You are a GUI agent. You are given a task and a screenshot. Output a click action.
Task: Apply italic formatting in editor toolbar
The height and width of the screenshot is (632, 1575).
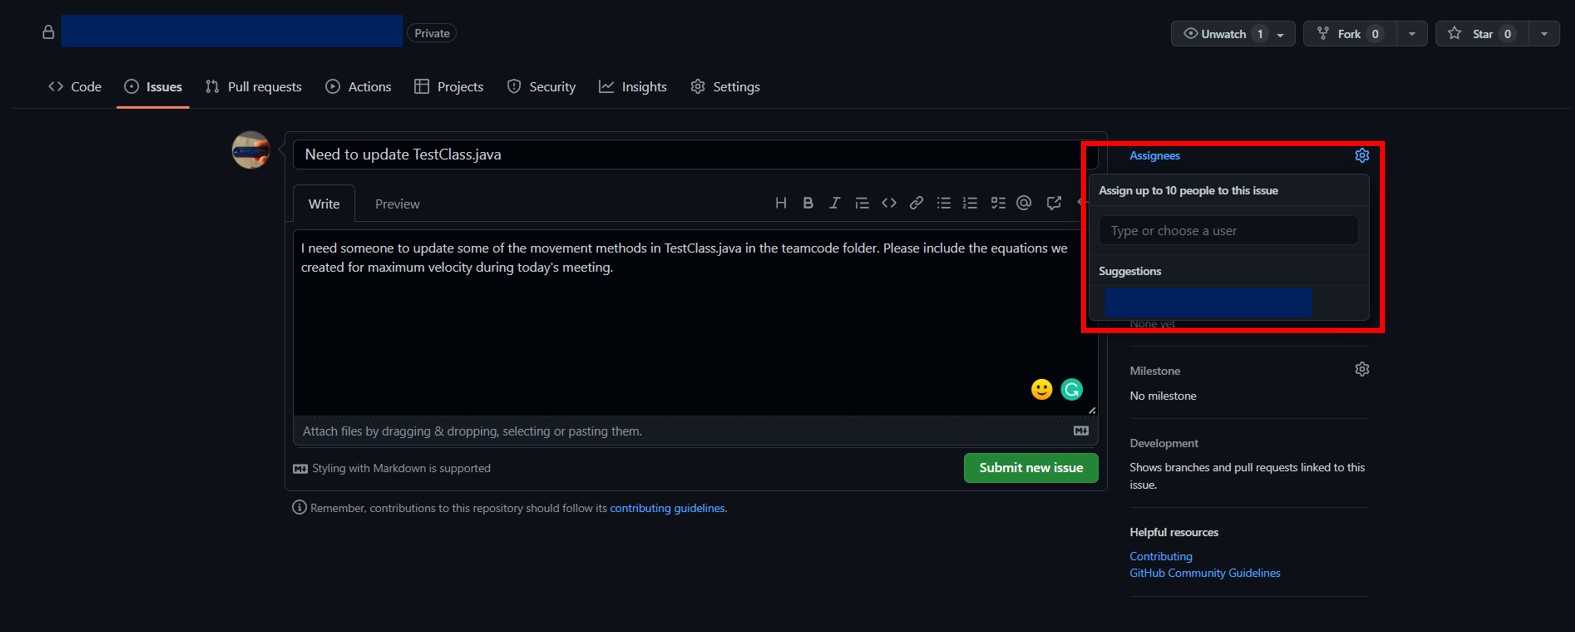point(835,203)
